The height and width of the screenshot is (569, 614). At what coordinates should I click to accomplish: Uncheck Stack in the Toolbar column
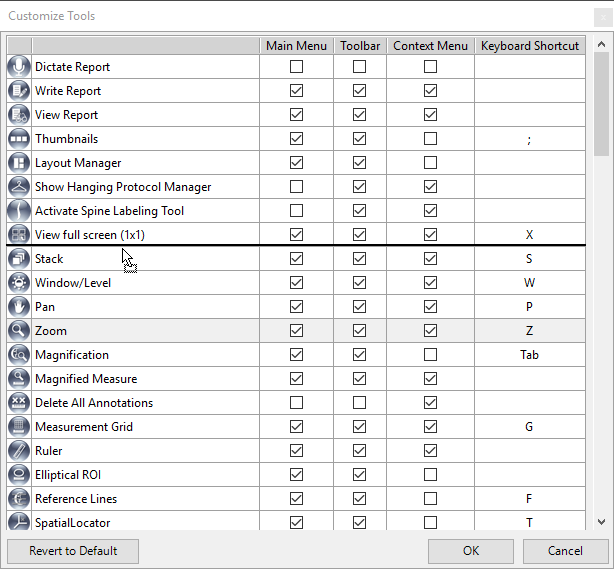(359, 259)
